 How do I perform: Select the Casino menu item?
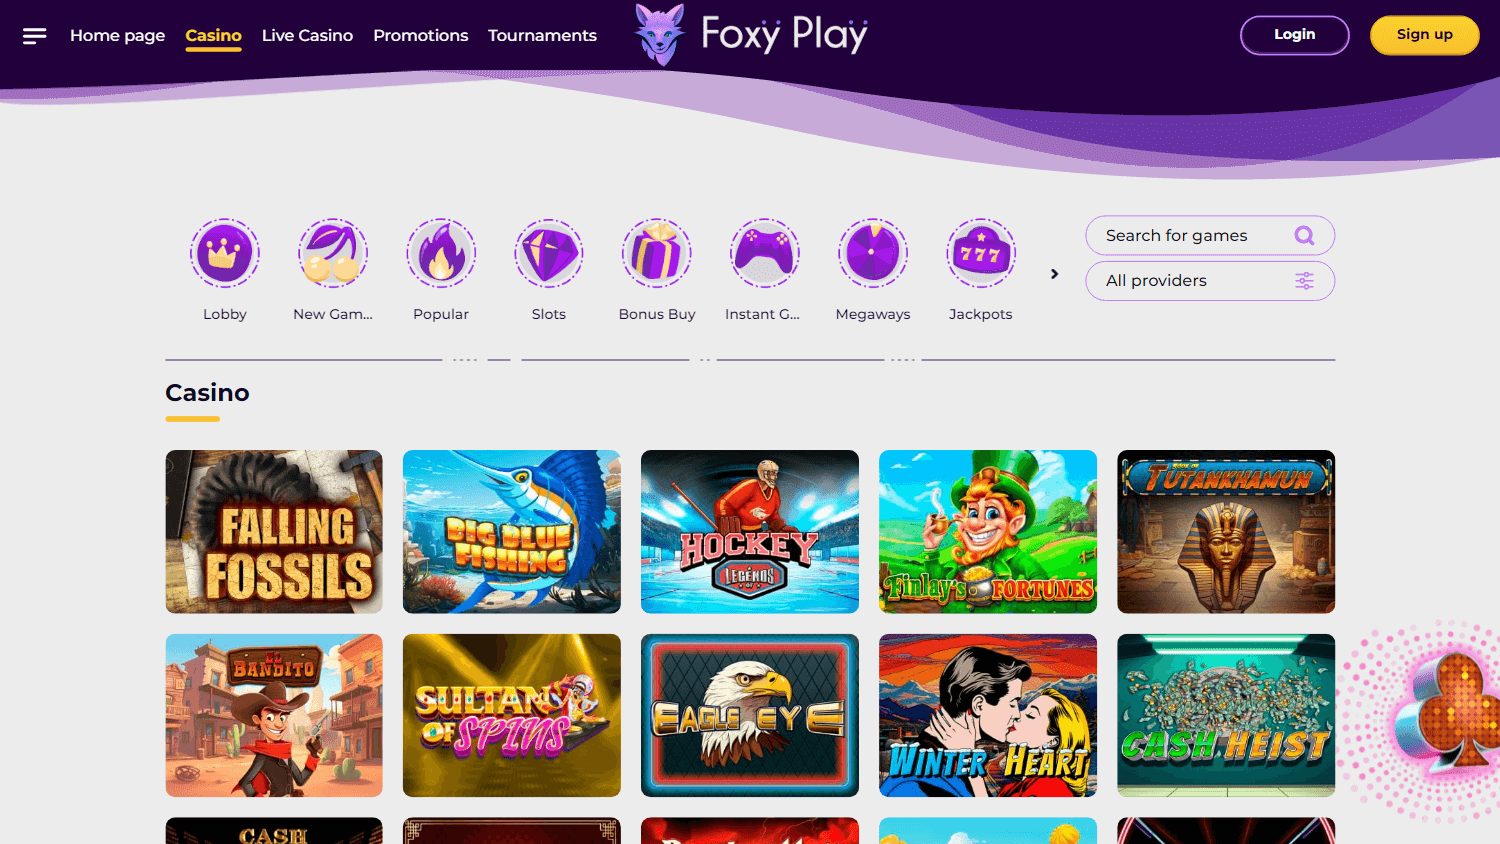pyautogui.click(x=213, y=36)
